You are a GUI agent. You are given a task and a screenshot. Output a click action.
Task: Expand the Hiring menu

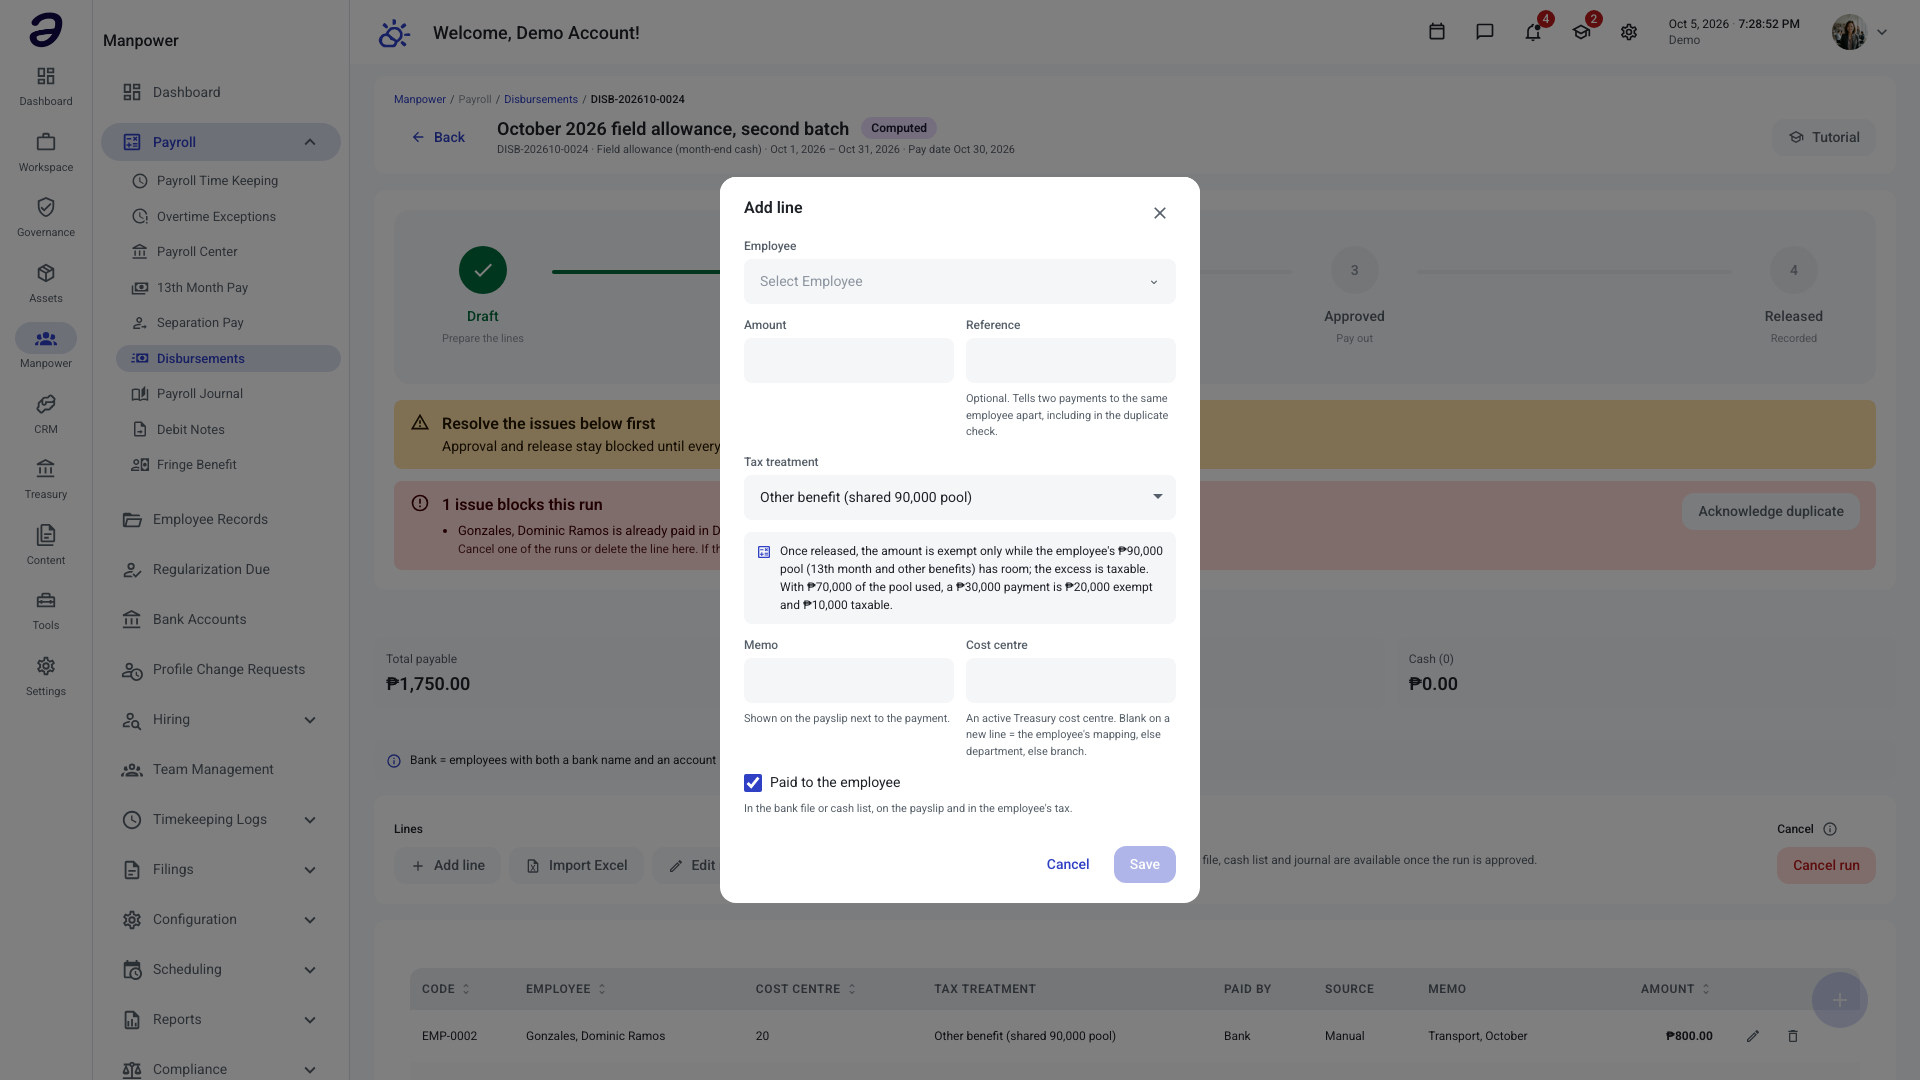click(x=310, y=720)
